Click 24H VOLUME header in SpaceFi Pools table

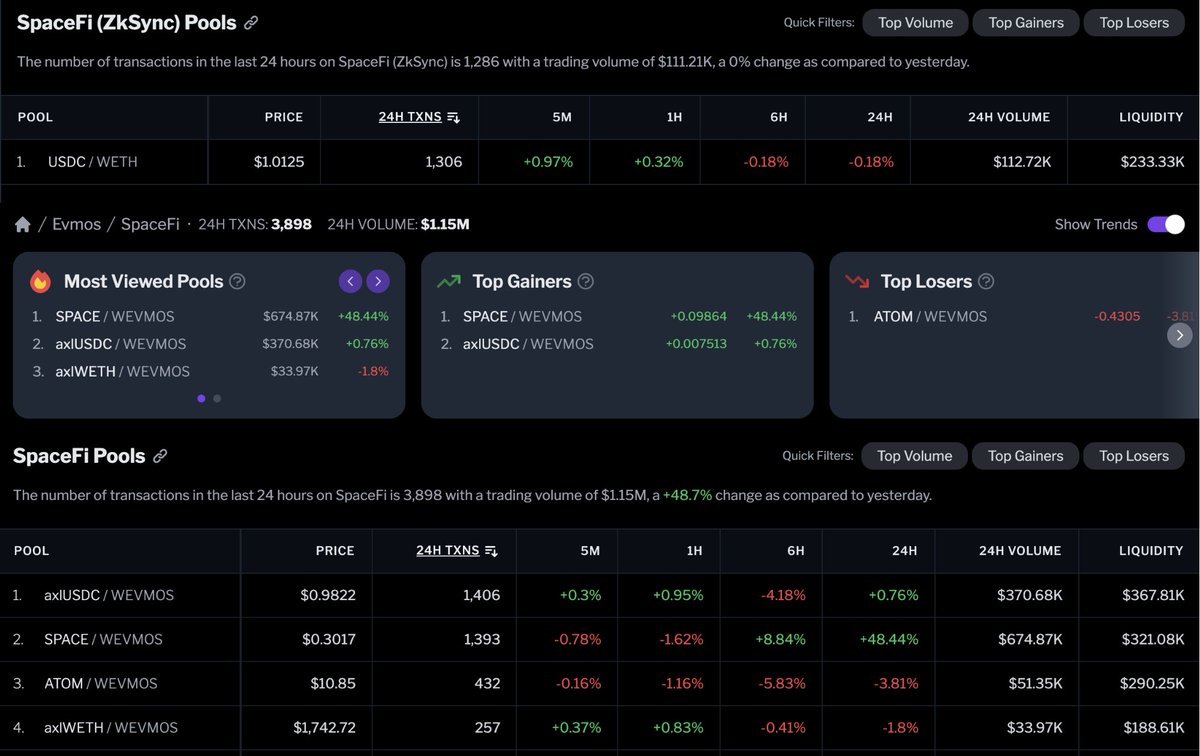1020,551
